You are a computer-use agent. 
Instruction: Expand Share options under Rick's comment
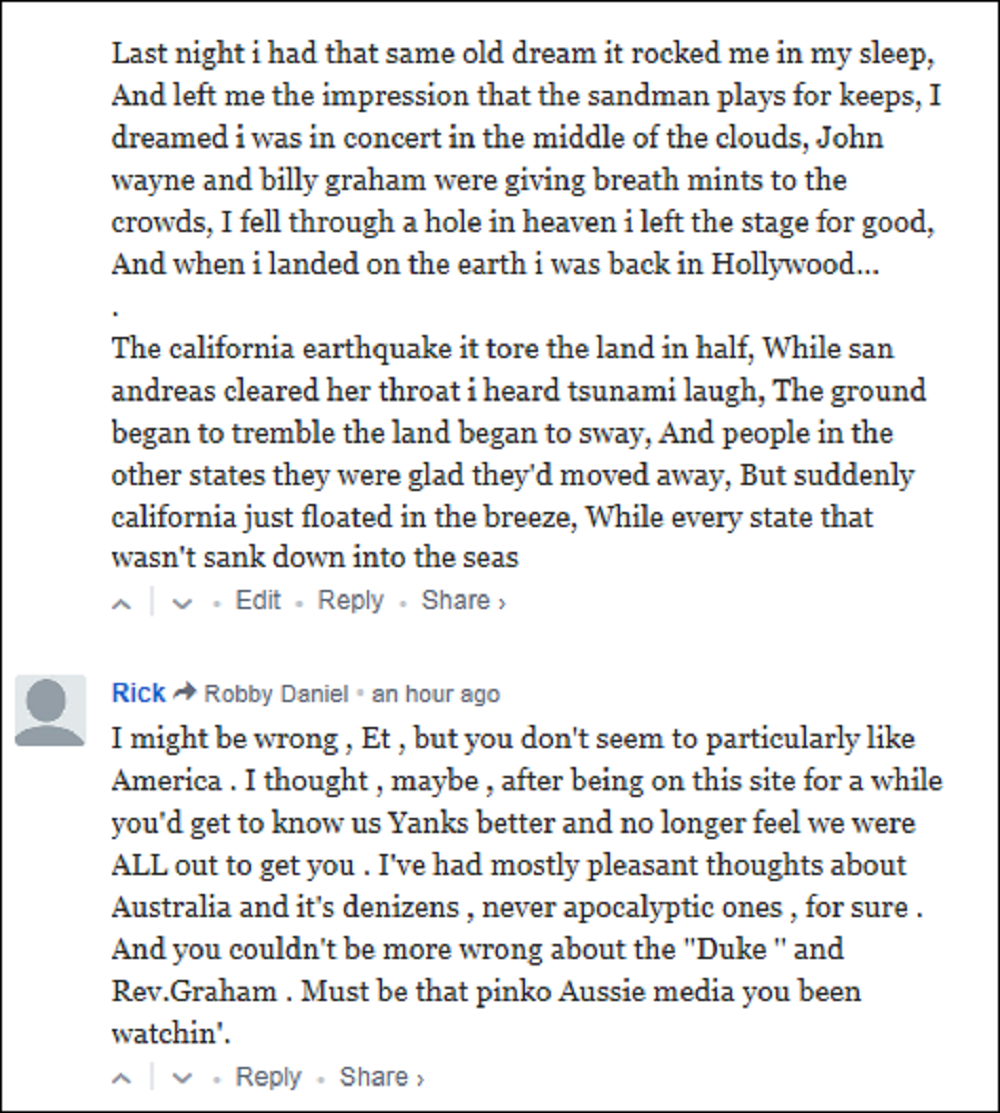[x=381, y=1077]
